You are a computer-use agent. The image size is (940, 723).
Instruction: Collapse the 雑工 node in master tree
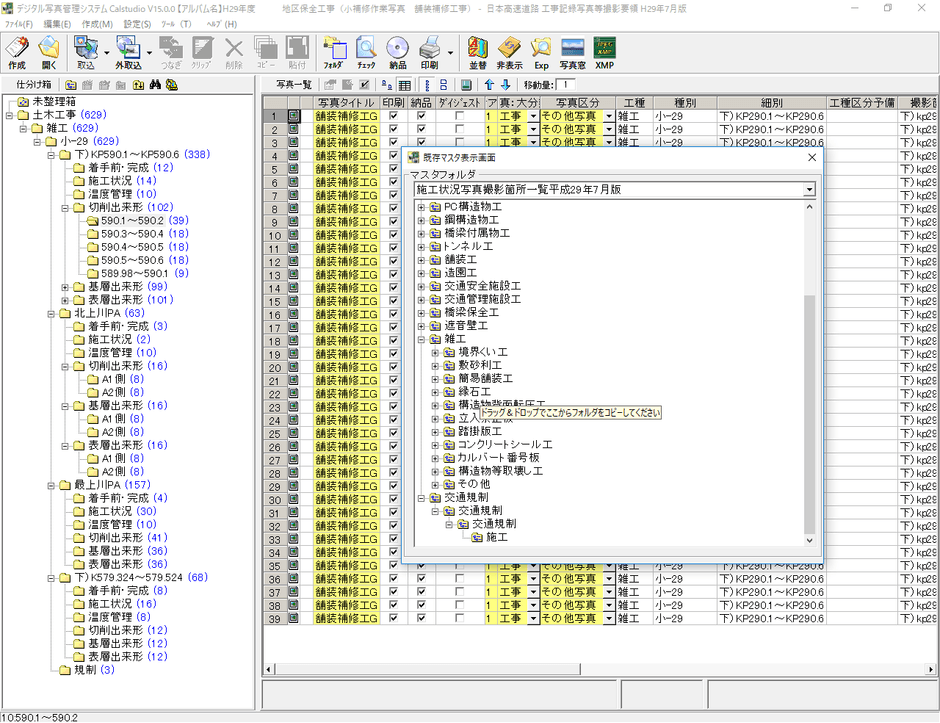[422, 339]
